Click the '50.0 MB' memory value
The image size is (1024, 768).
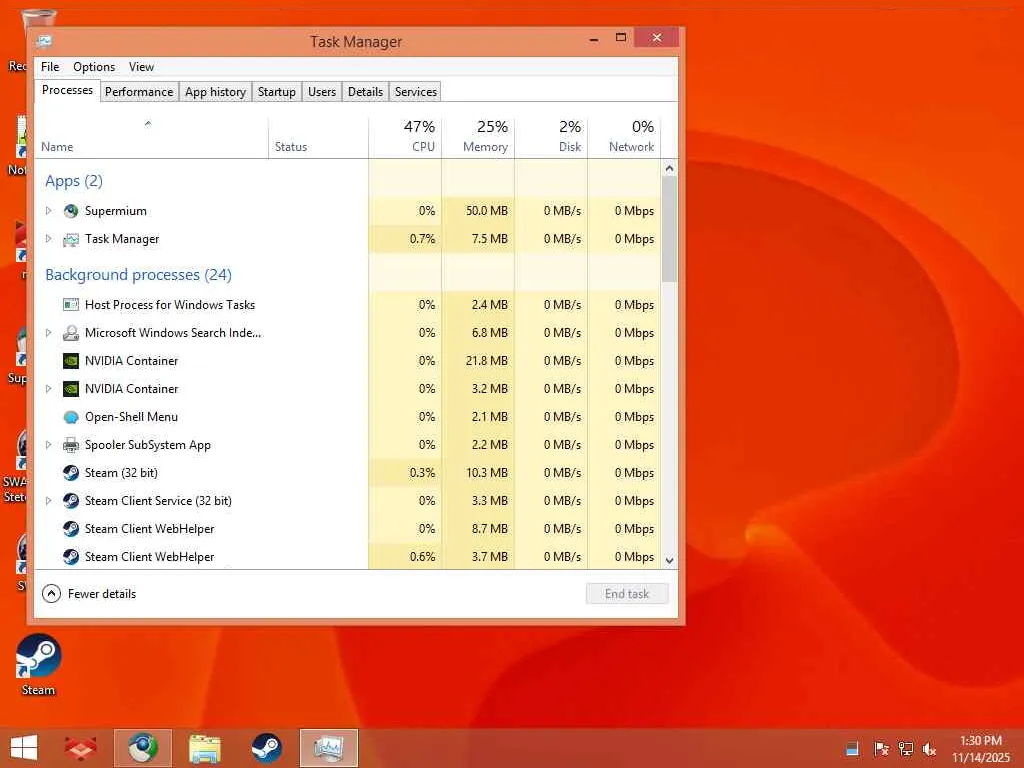click(x=487, y=211)
